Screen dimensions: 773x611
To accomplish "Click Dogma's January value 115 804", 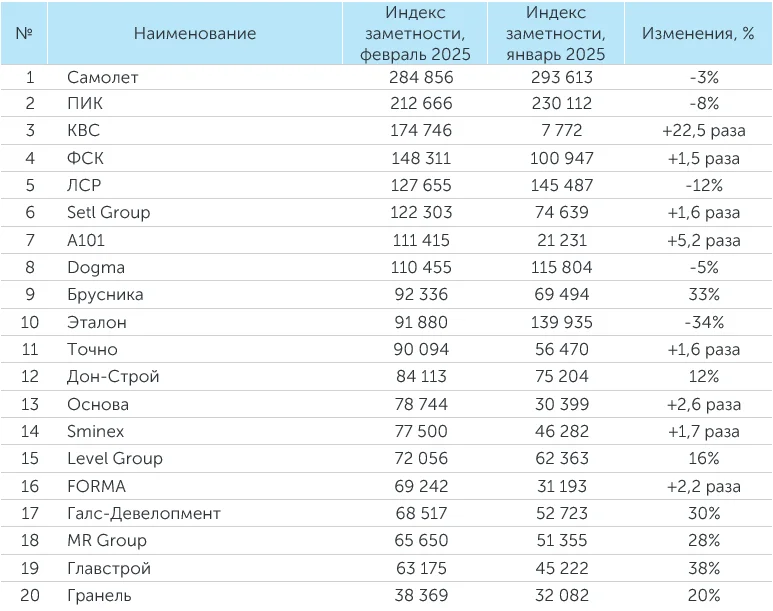I will pyautogui.click(x=559, y=268).
